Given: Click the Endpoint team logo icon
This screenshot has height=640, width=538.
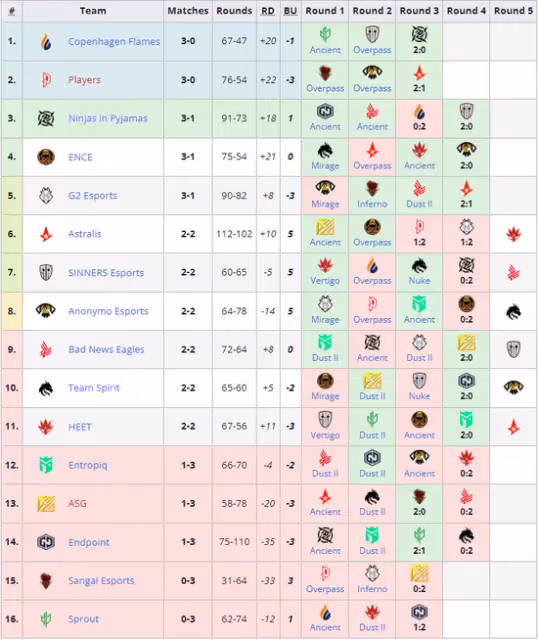Looking at the screenshot, I should (x=46, y=542).
